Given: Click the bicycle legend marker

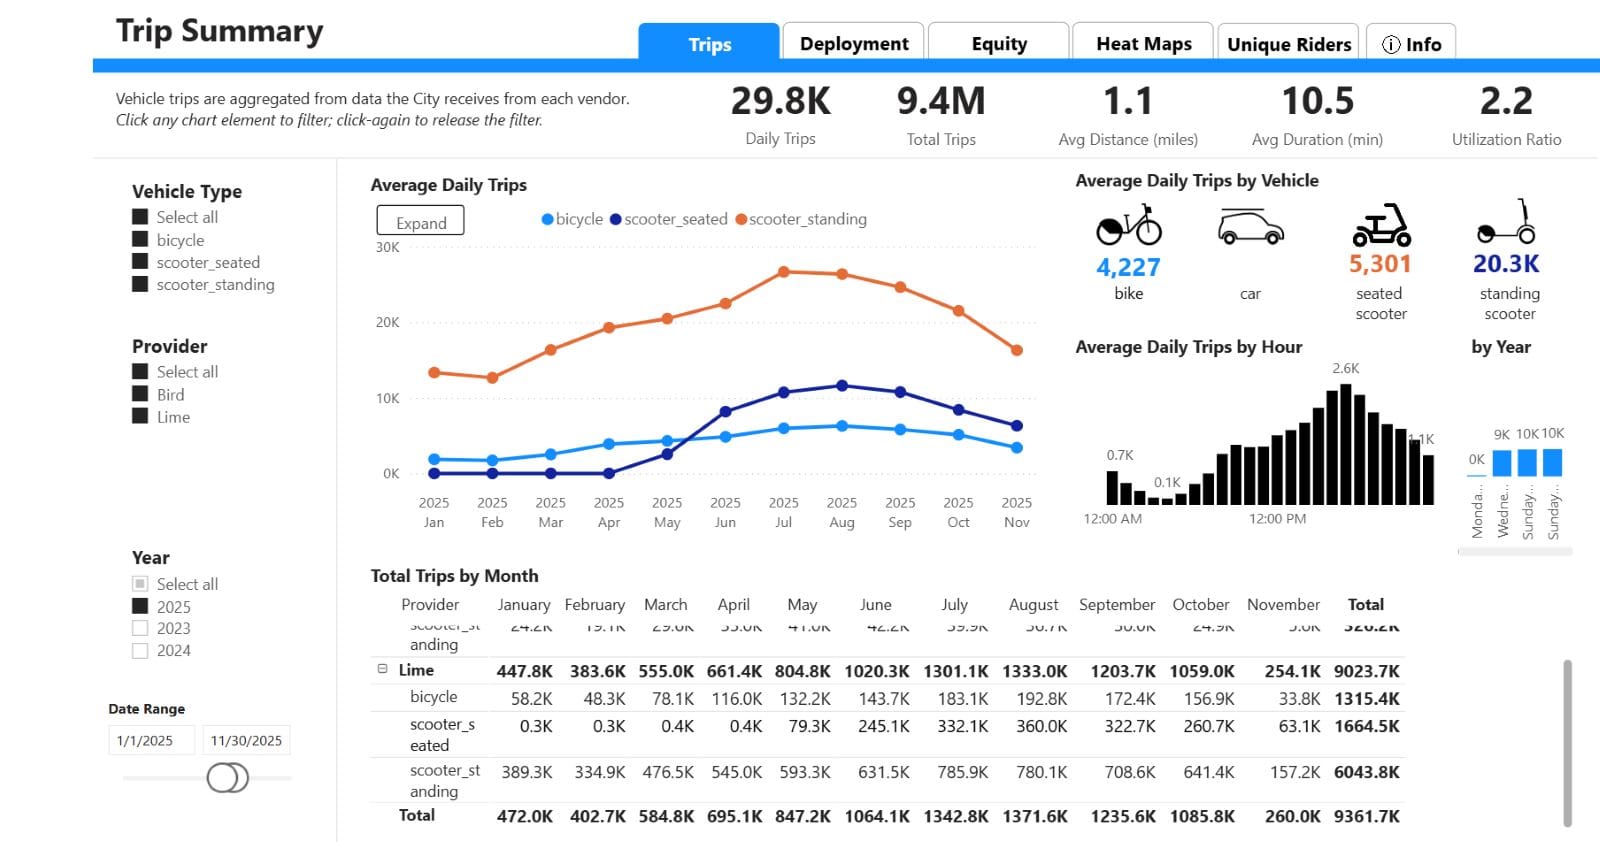Looking at the screenshot, I should pyautogui.click(x=547, y=219).
